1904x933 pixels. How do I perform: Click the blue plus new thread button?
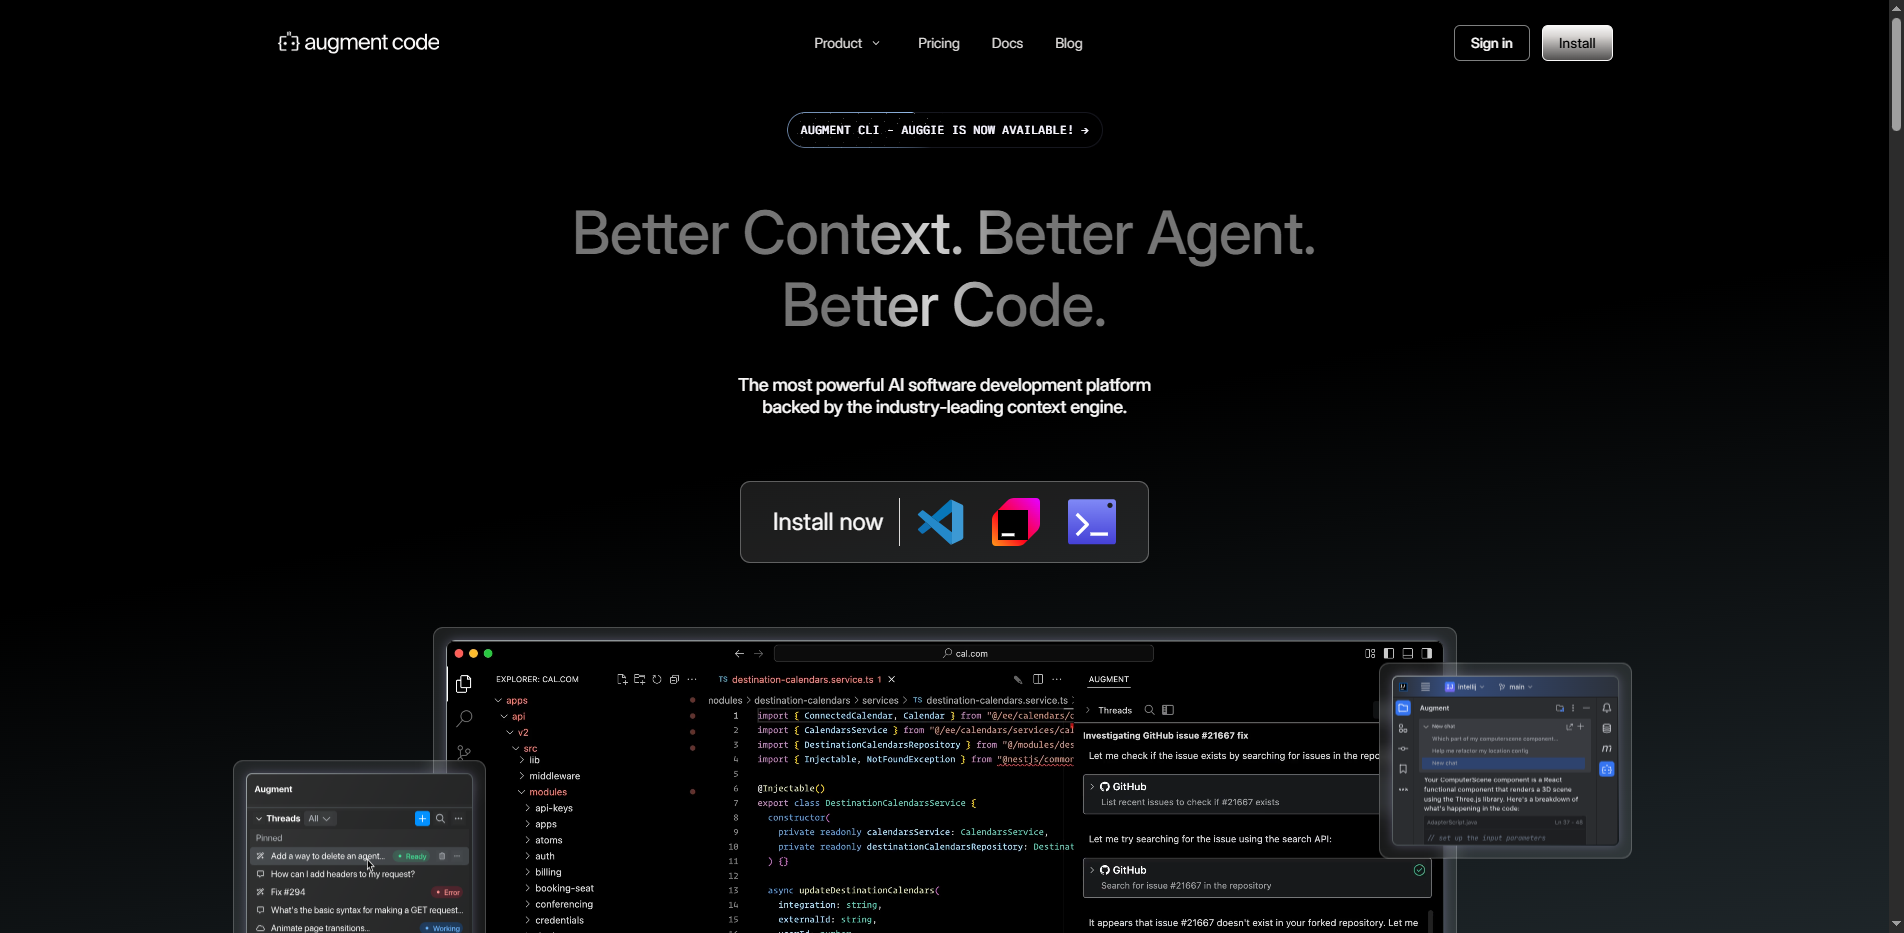click(422, 818)
